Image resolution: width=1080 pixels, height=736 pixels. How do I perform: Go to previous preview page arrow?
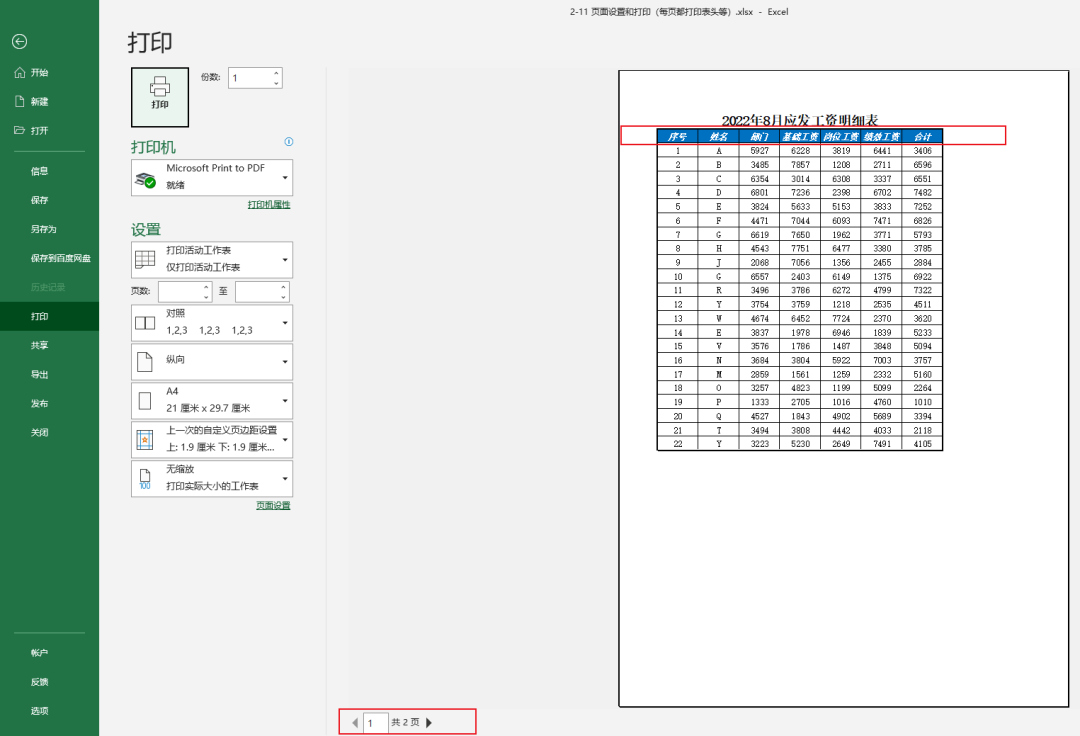click(355, 723)
